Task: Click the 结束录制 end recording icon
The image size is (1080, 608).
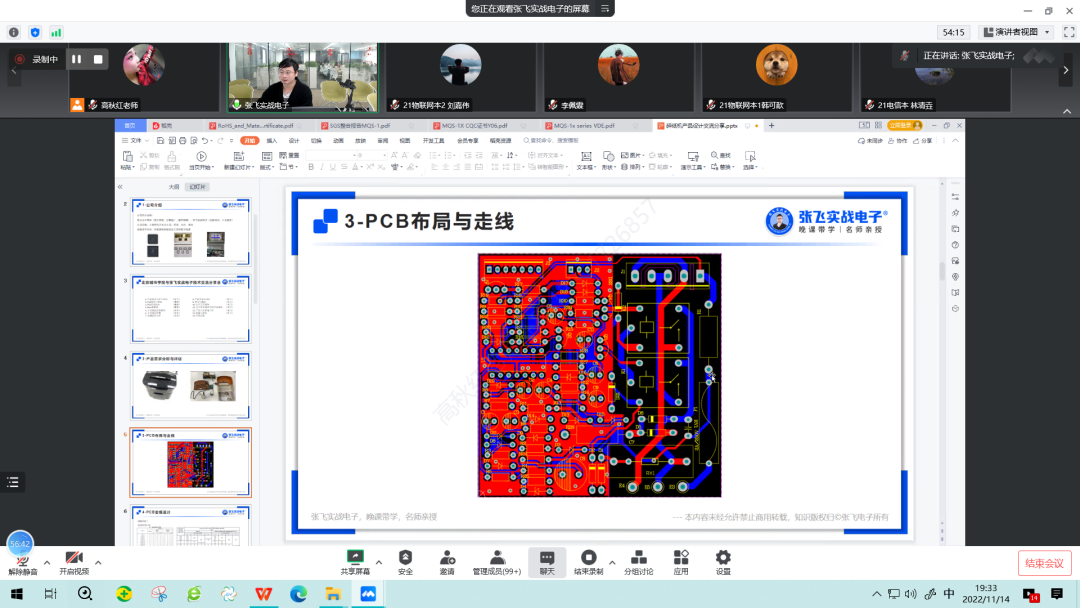Action: coord(588,558)
